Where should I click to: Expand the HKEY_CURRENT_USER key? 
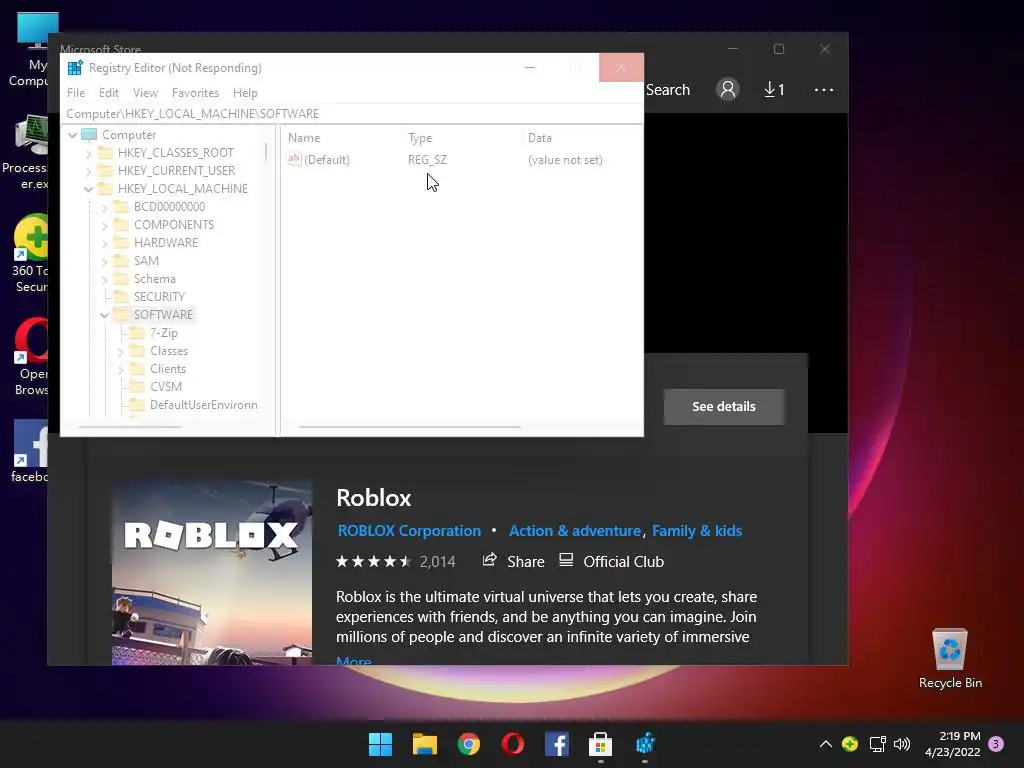click(89, 171)
